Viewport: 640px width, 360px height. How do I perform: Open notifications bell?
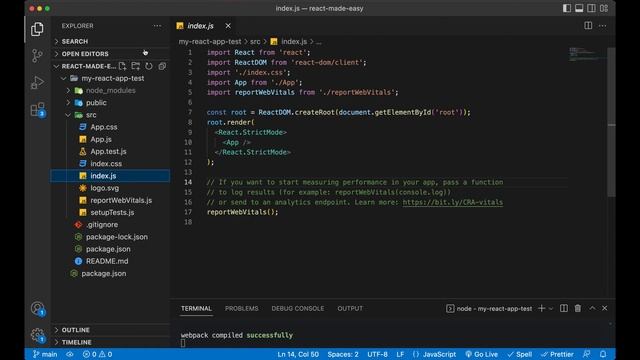(603, 354)
